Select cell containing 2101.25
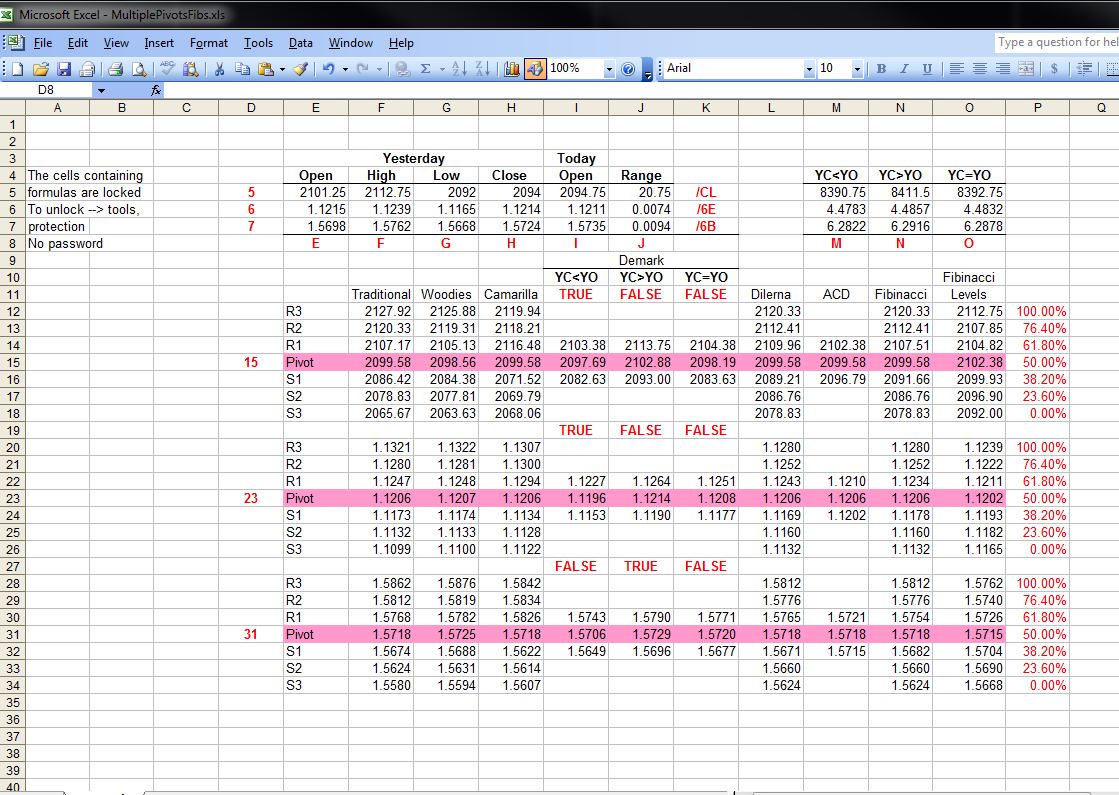The height and width of the screenshot is (795, 1119). coord(315,193)
